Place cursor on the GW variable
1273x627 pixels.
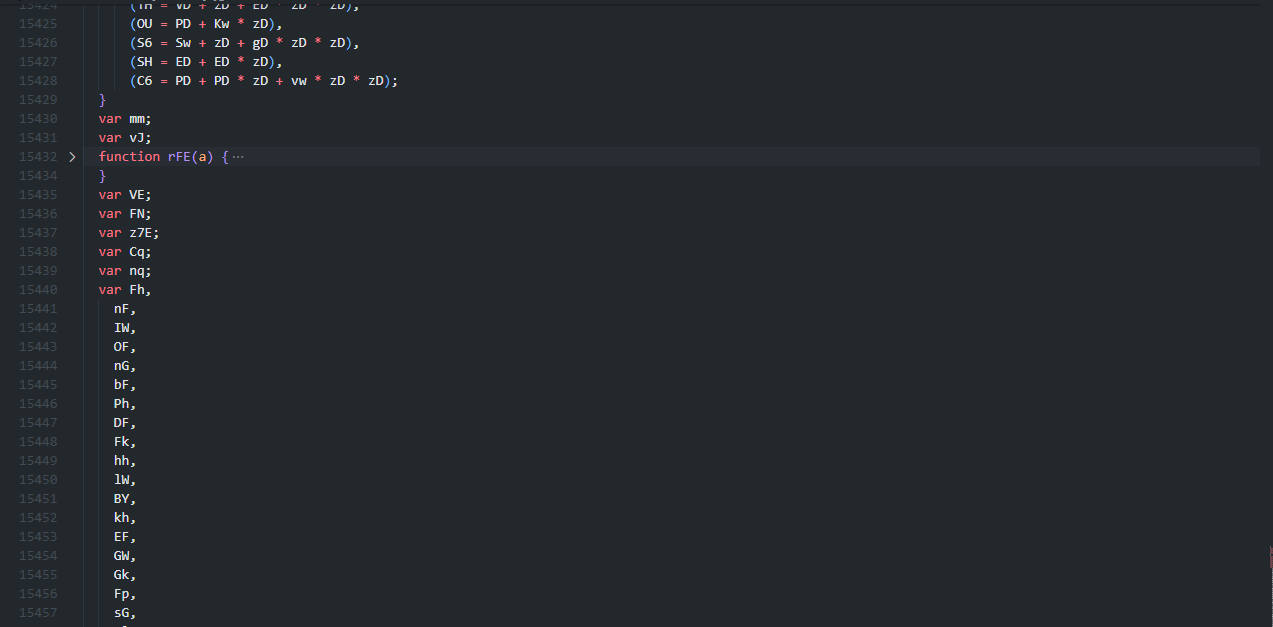tap(121, 556)
